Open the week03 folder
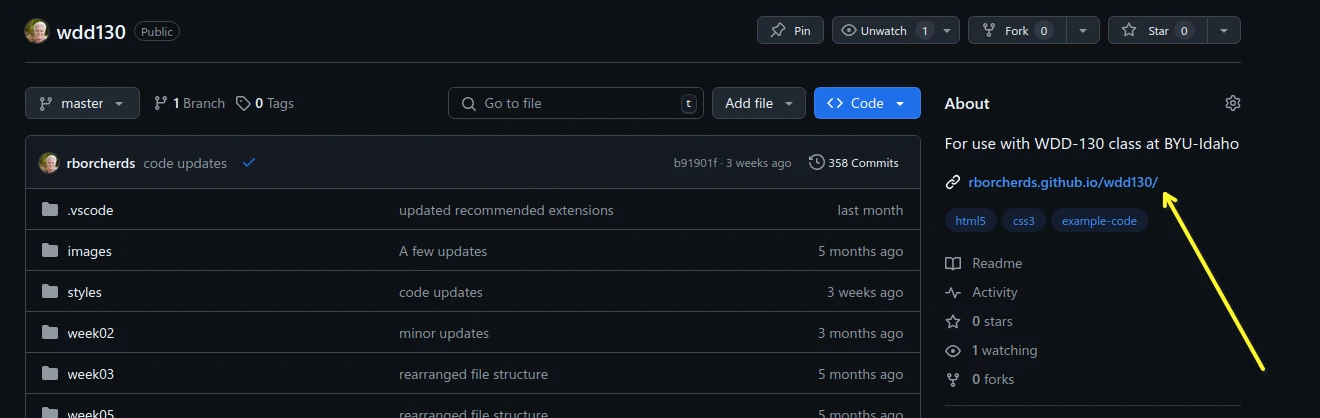1320x418 pixels. click(90, 374)
